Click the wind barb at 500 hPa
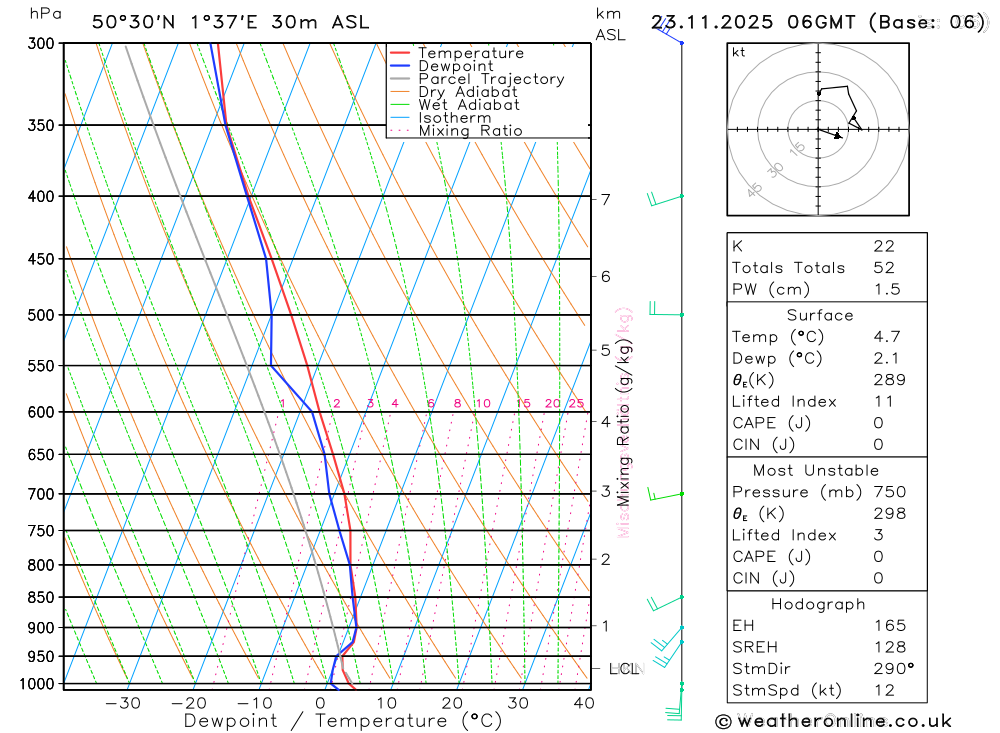1000x733 pixels. [666, 309]
